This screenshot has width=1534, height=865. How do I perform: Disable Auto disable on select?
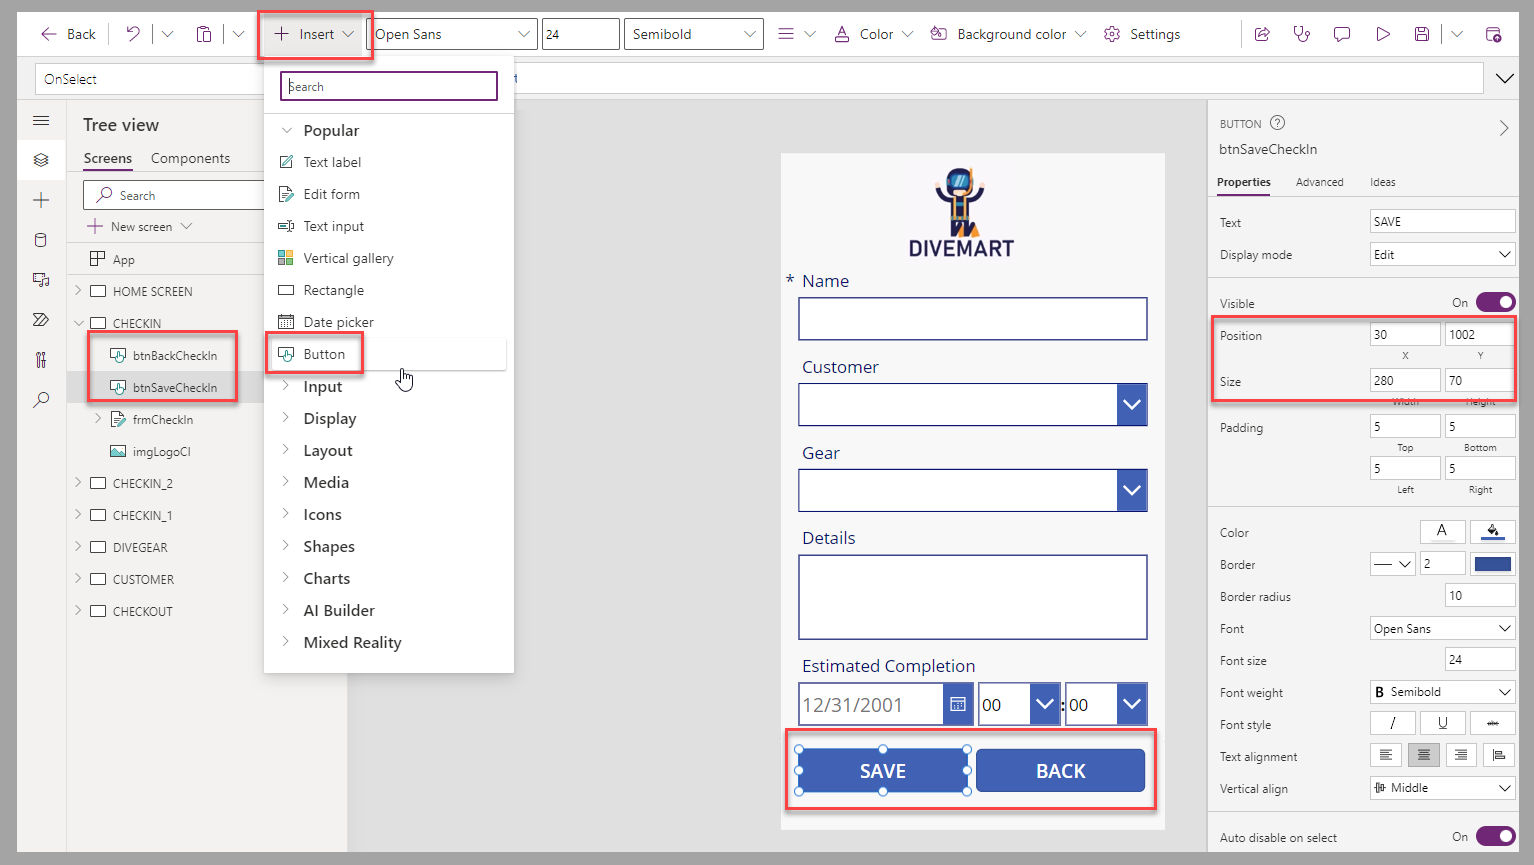(1495, 836)
